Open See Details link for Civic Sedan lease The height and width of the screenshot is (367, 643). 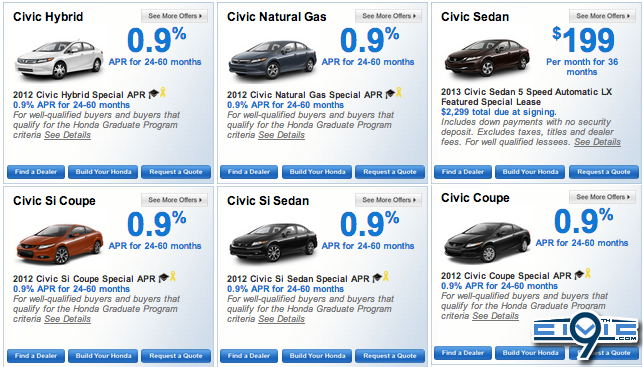tap(597, 142)
